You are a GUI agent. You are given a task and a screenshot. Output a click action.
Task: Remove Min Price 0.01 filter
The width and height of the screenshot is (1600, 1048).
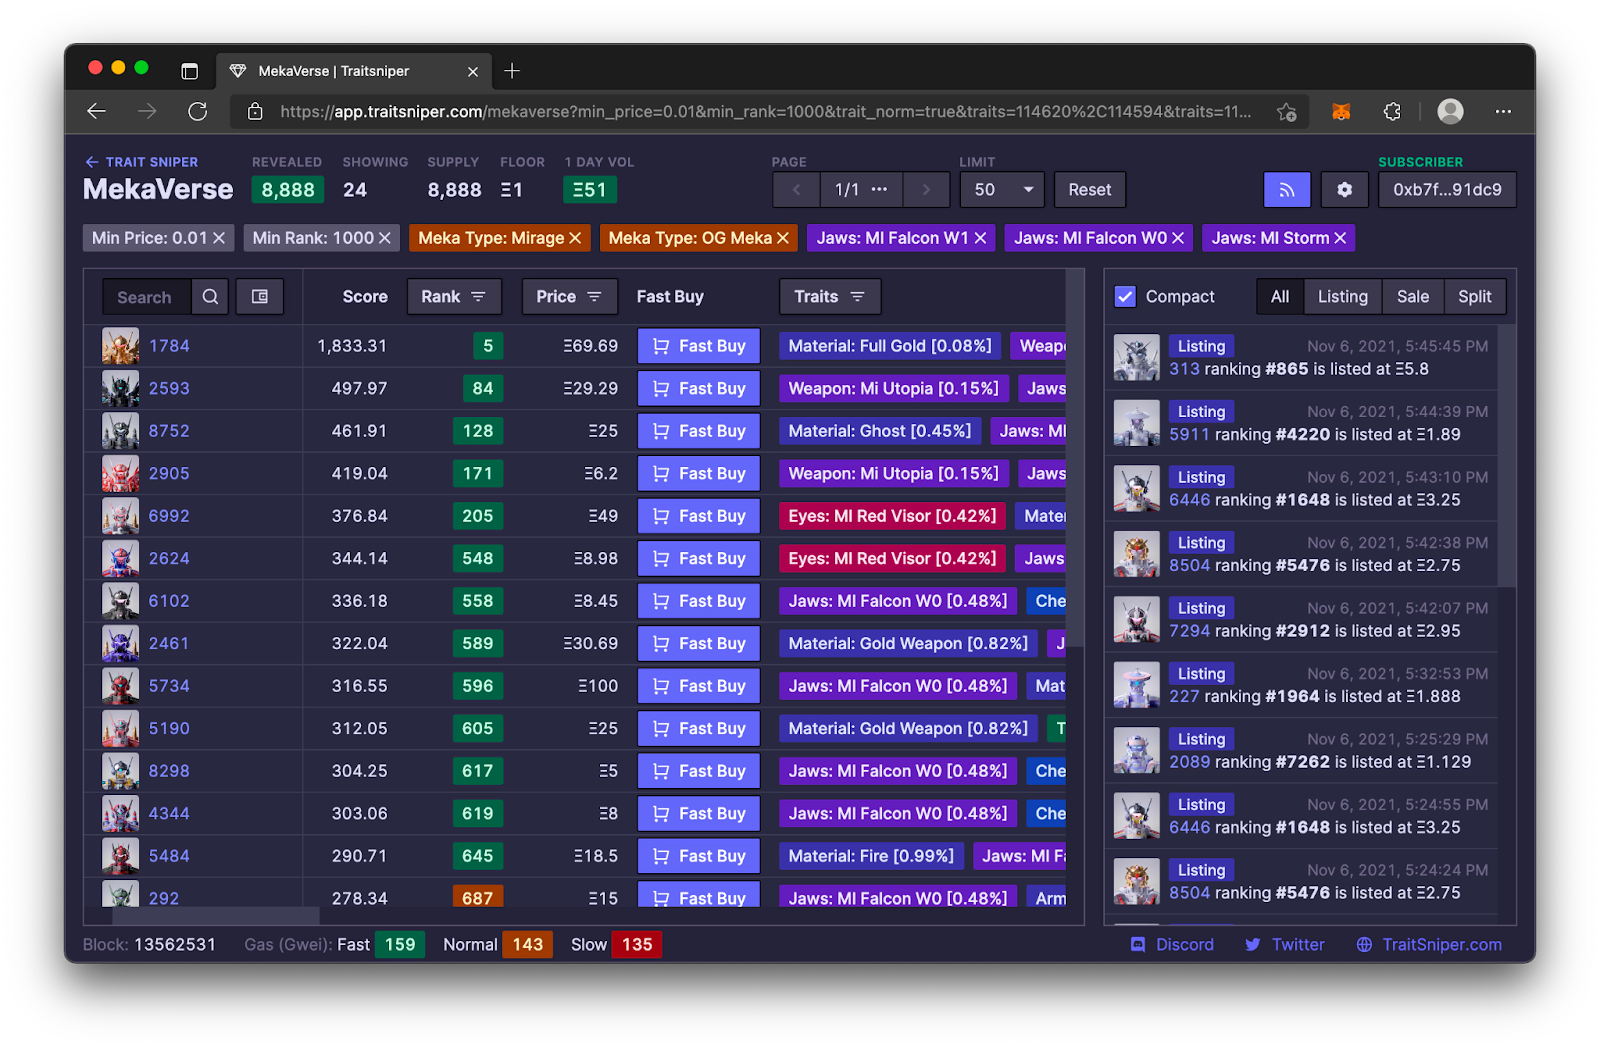(x=219, y=238)
